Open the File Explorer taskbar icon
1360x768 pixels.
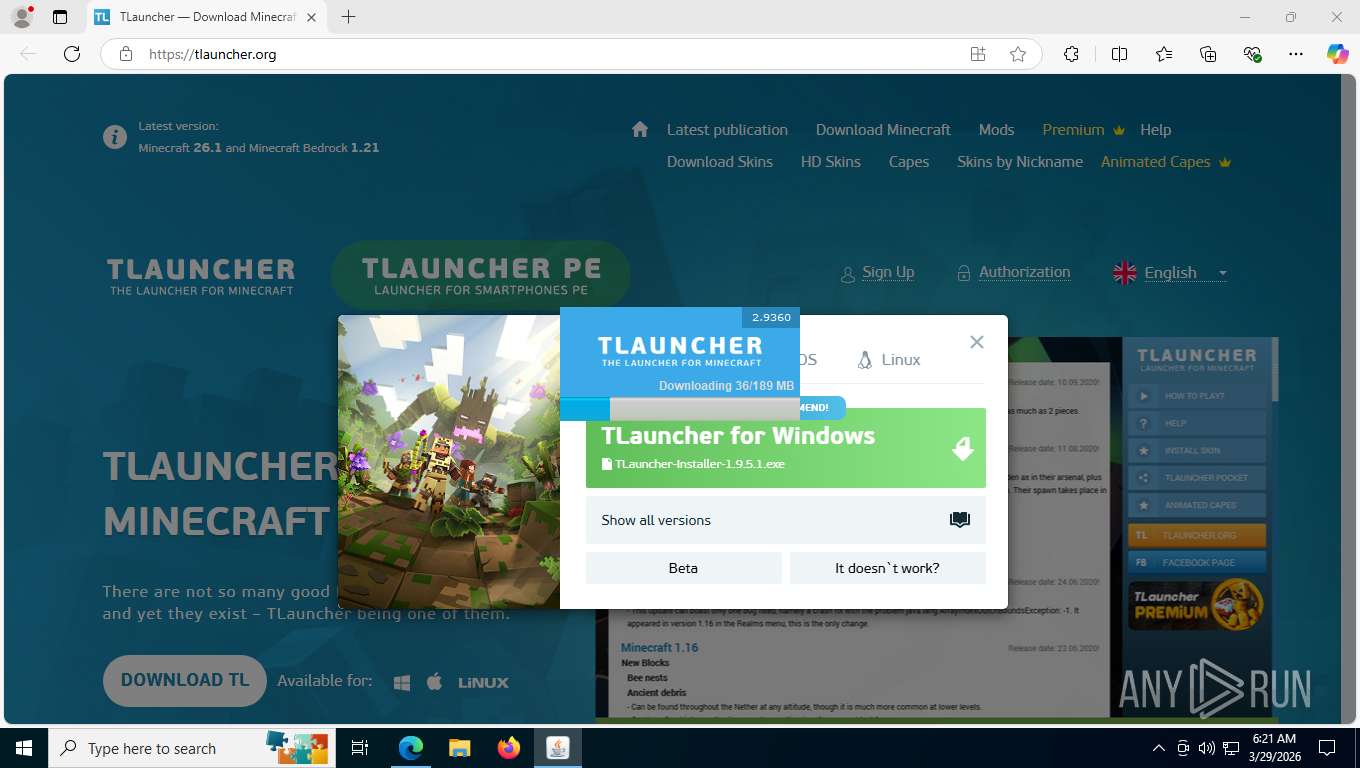(x=459, y=748)
